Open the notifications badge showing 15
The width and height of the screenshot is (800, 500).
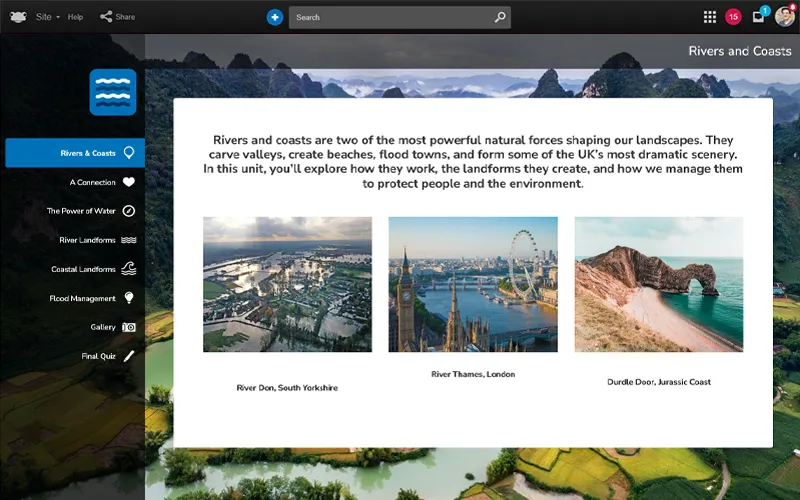(x=733, y=17)
